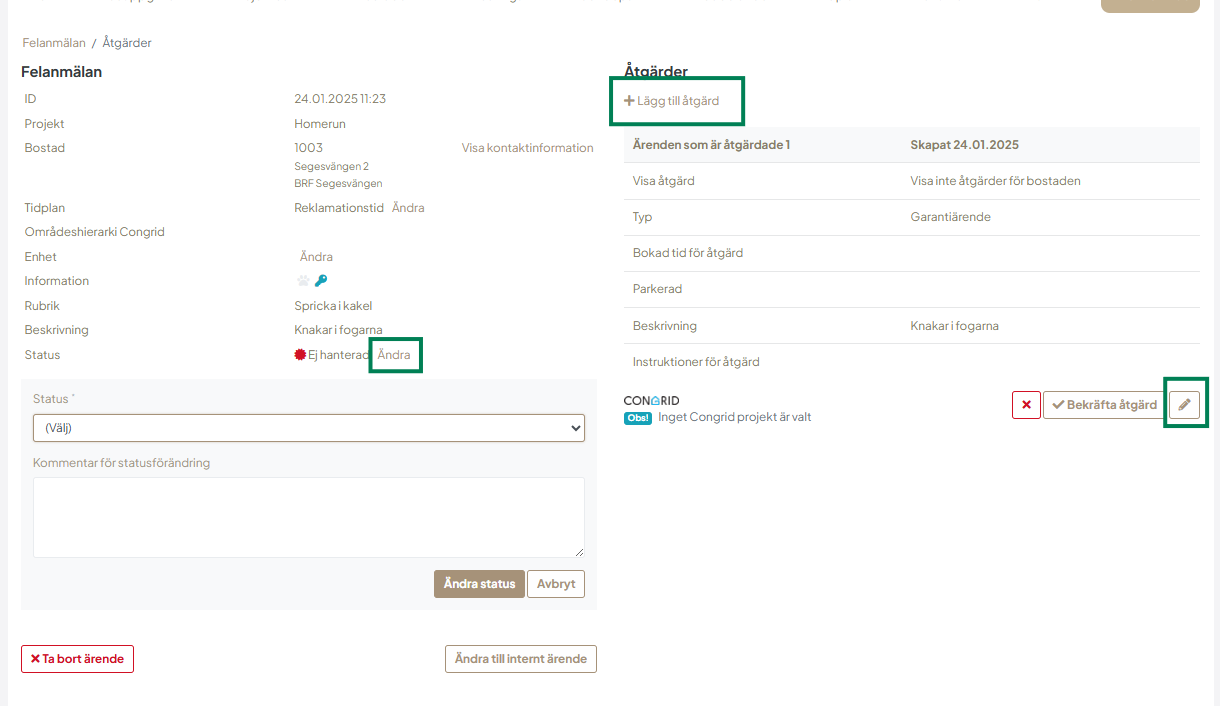
Task: Click the Ta bort ärende button
Action: [x=77, y=659]
